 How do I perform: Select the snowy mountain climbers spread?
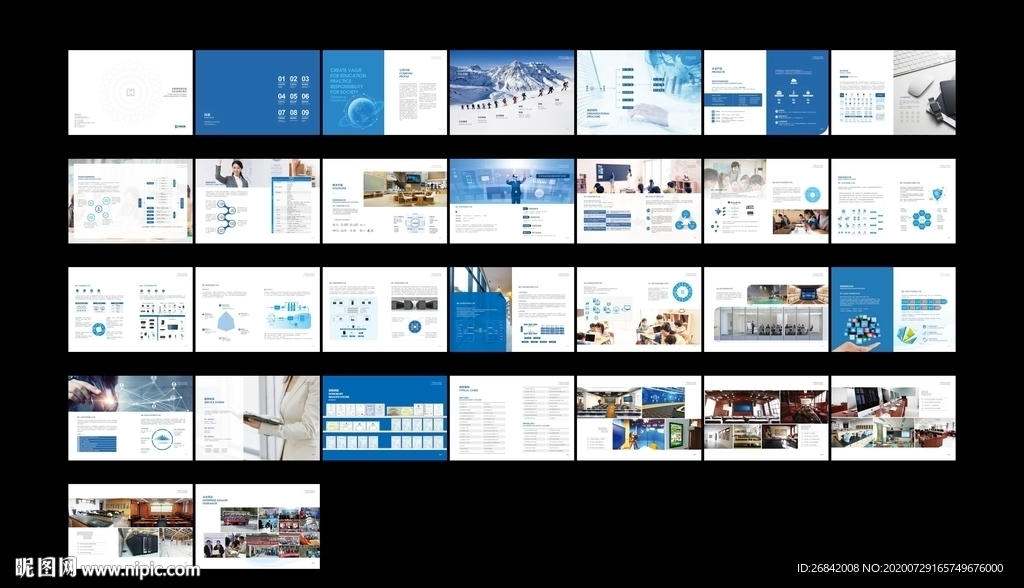point(512,92)
